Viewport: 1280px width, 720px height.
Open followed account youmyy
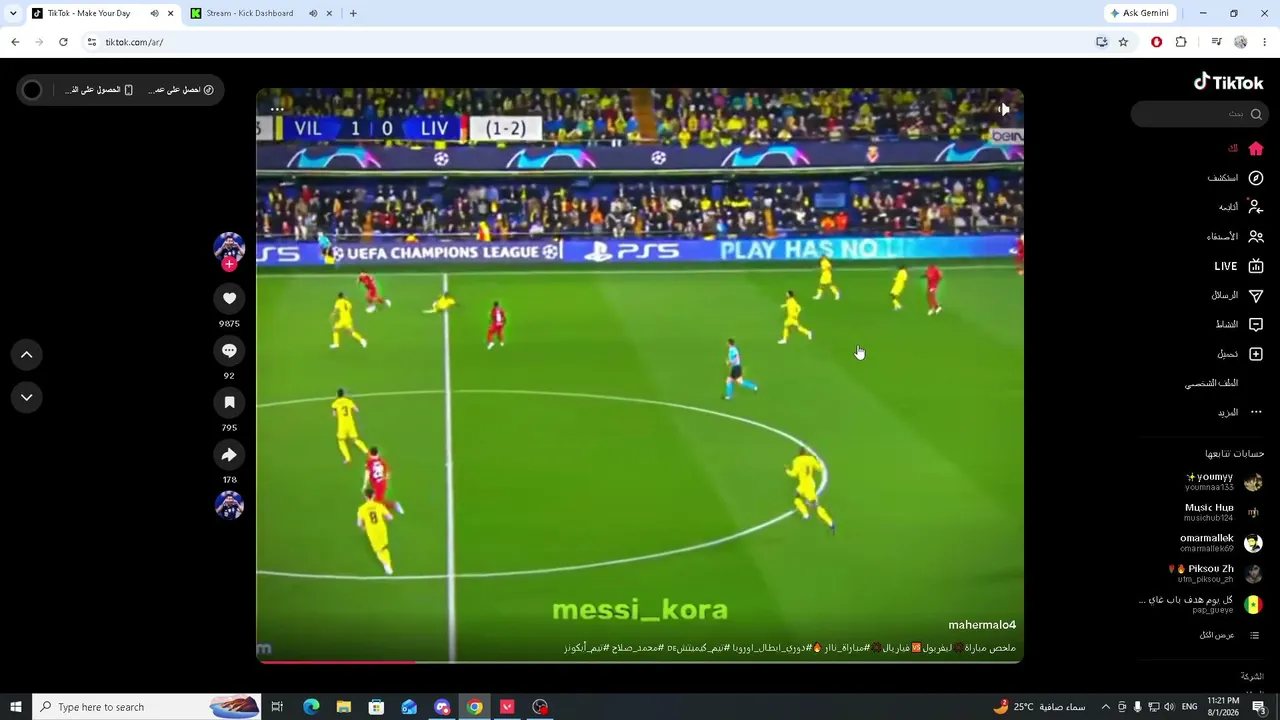pyautogui.click(x=1223, y=482)
